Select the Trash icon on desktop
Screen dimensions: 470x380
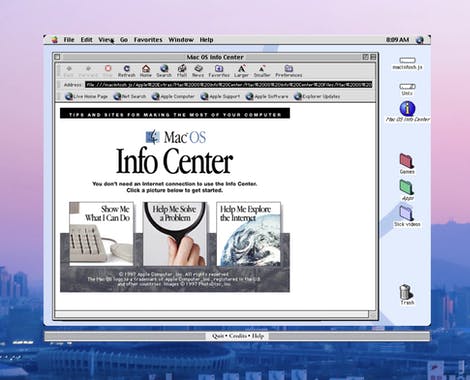click(407, 294)
